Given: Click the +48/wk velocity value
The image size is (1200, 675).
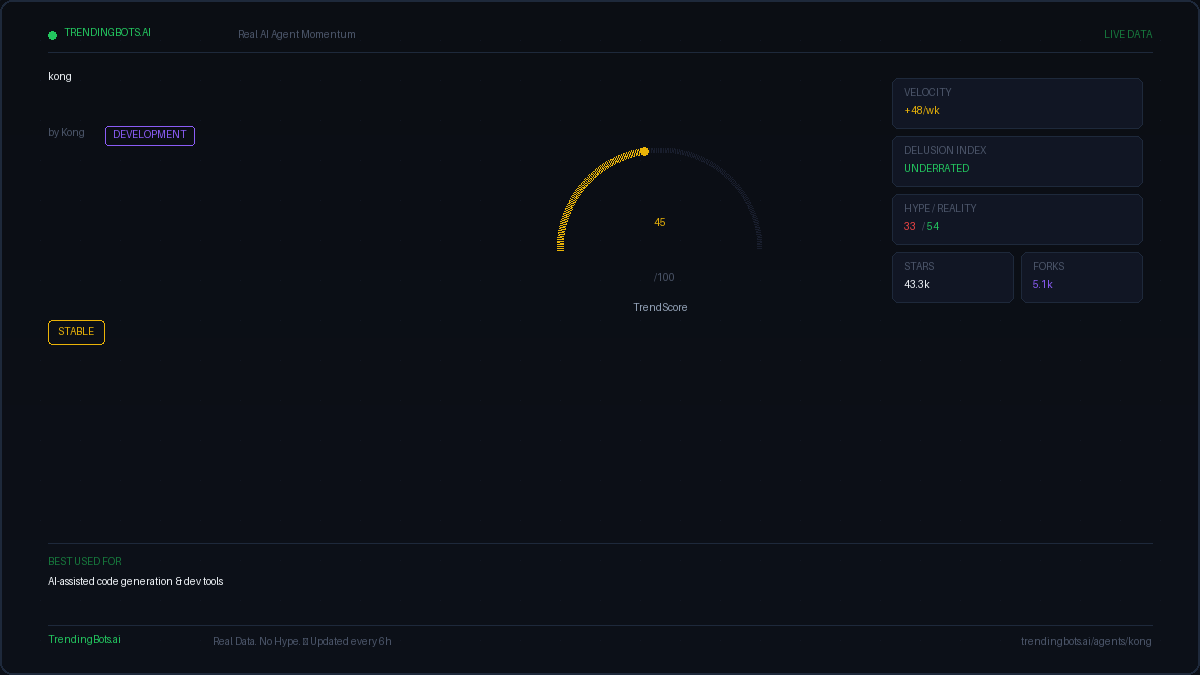Looking at the screenshot, I should [x=922, y=110].
